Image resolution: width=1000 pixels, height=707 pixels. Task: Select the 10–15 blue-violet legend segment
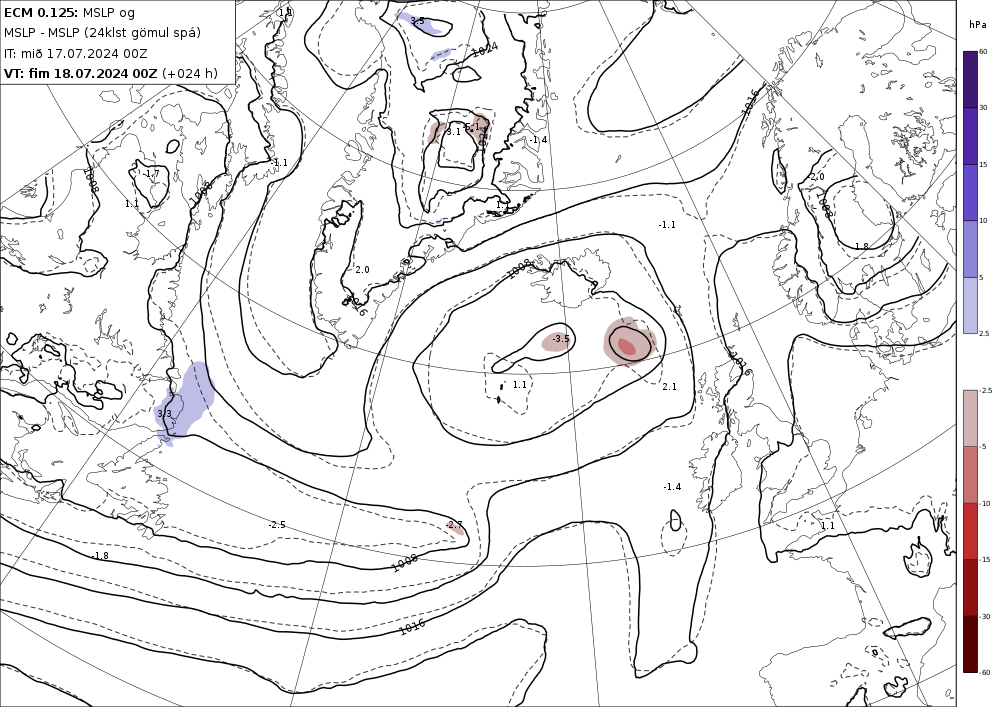[x=970, y=193]
